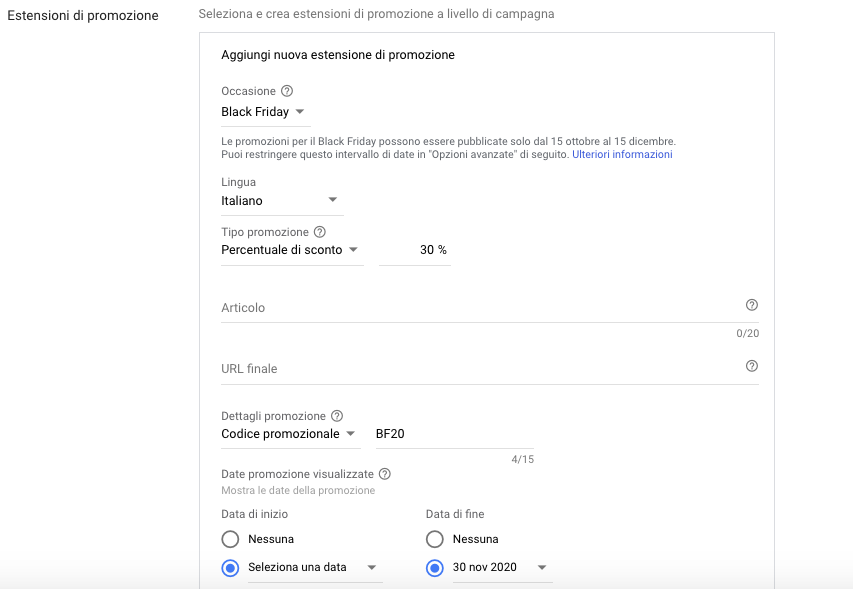Screen dimensions: 853x589
Task: Select Nessuna under Data di inizio
Action: [x=230, y=539]
